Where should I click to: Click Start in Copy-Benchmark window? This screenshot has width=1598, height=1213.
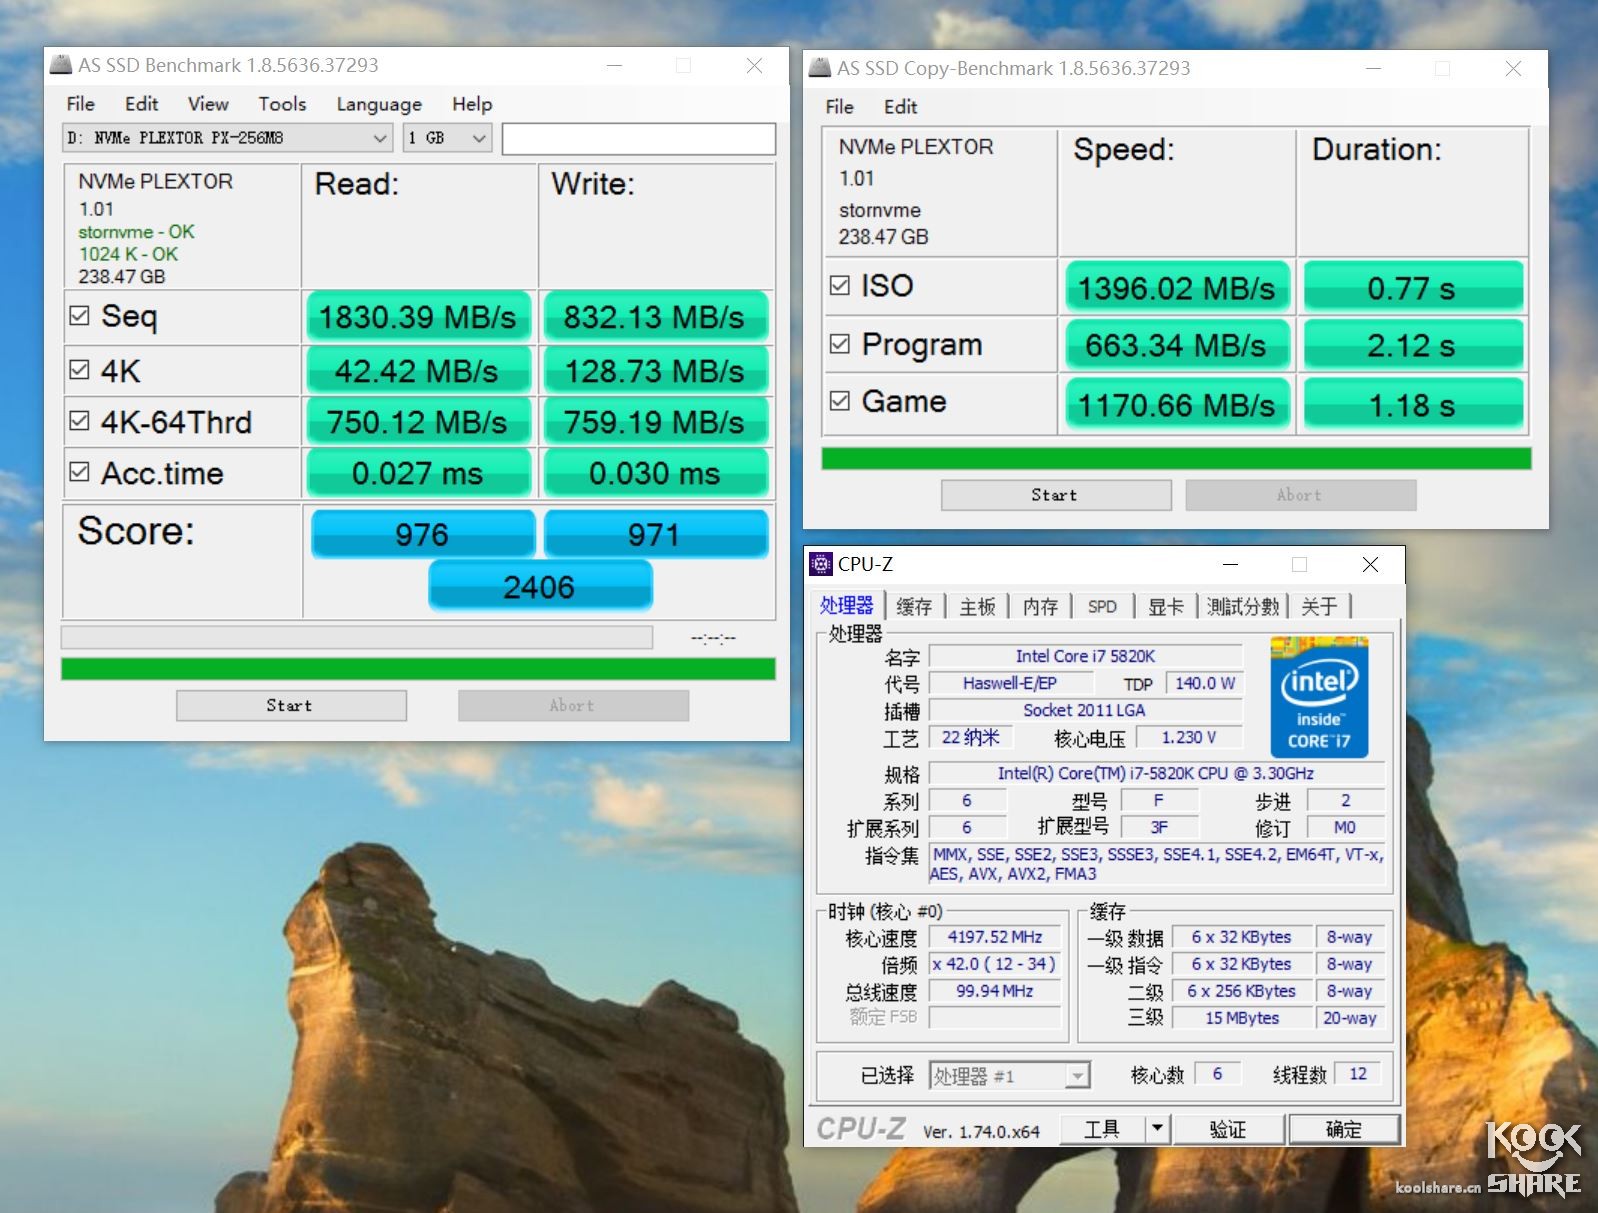1056,495
